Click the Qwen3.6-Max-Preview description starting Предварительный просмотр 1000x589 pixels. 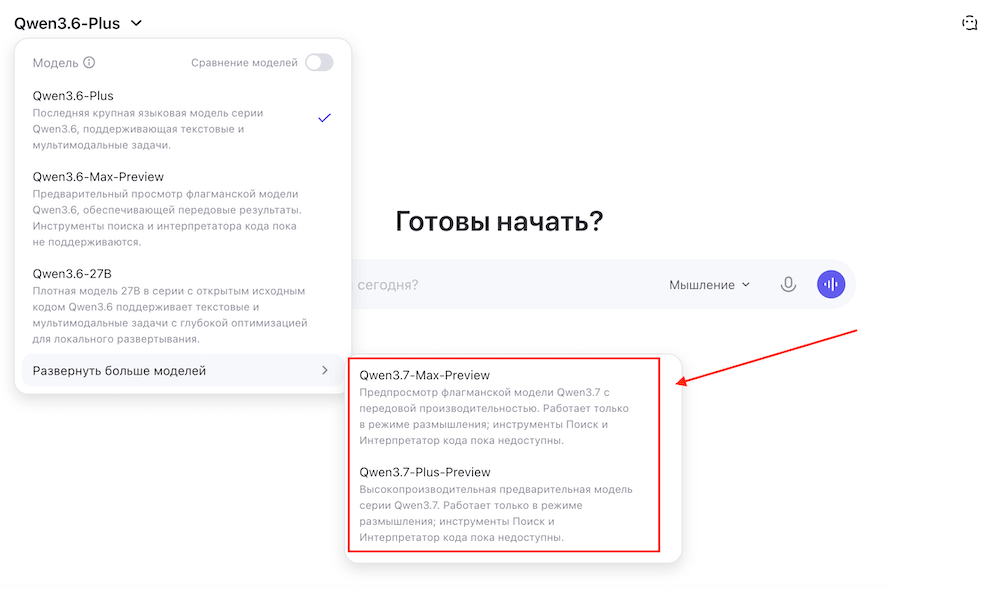167,218
